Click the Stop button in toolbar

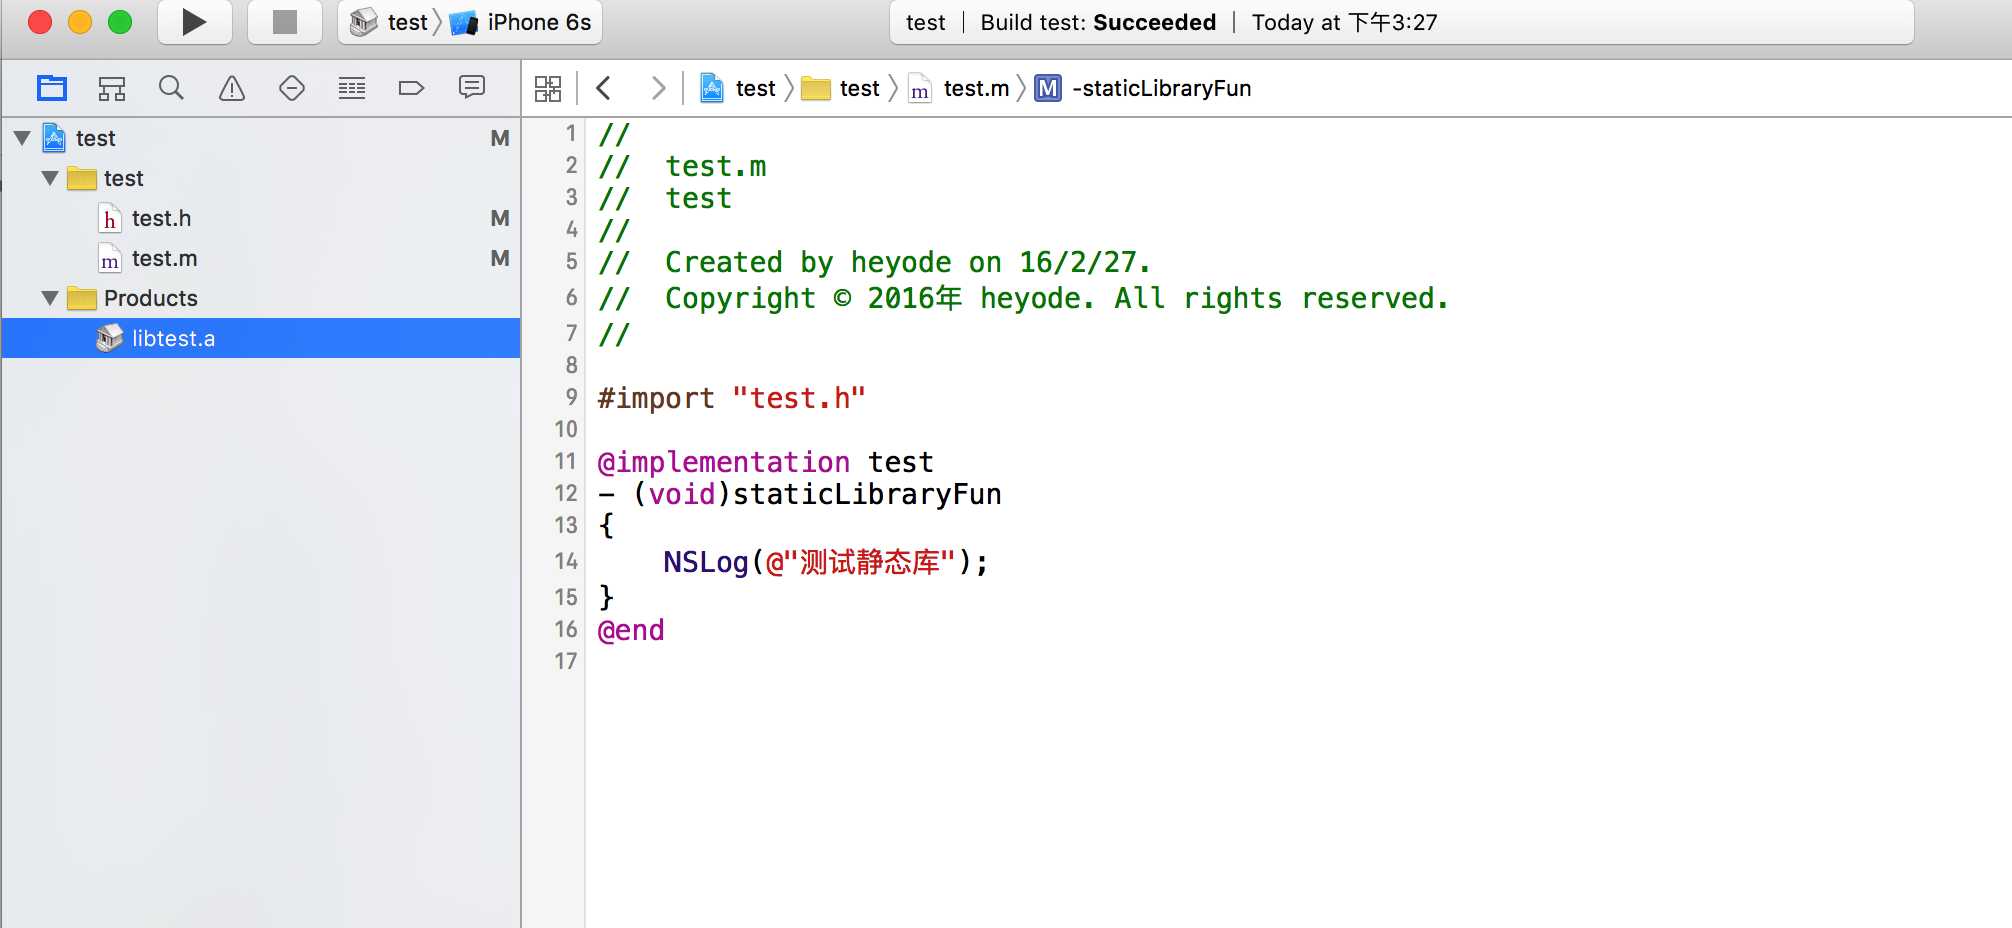click(x=285, y=22)
